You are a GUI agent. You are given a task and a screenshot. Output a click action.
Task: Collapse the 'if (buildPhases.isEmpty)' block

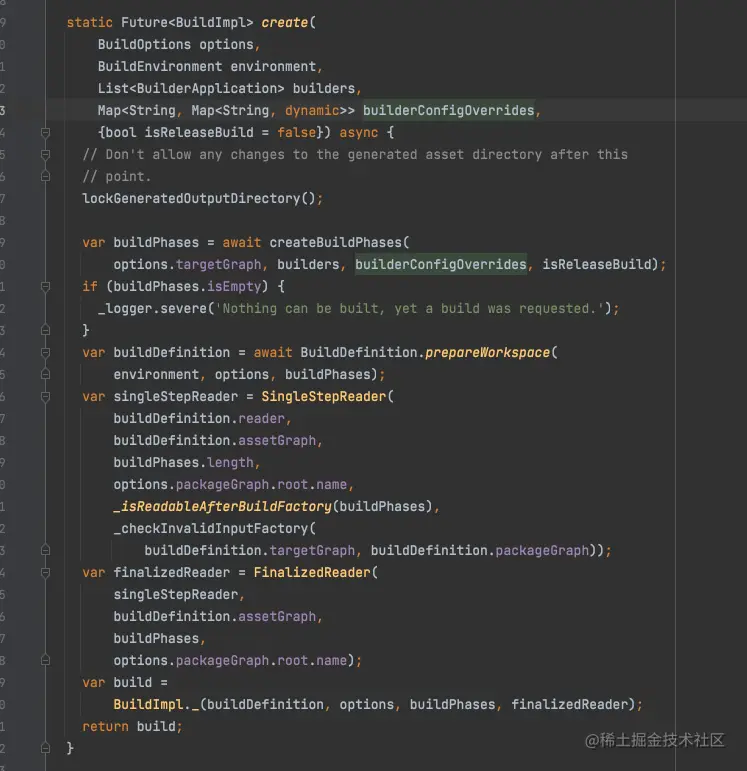(45, 286)
